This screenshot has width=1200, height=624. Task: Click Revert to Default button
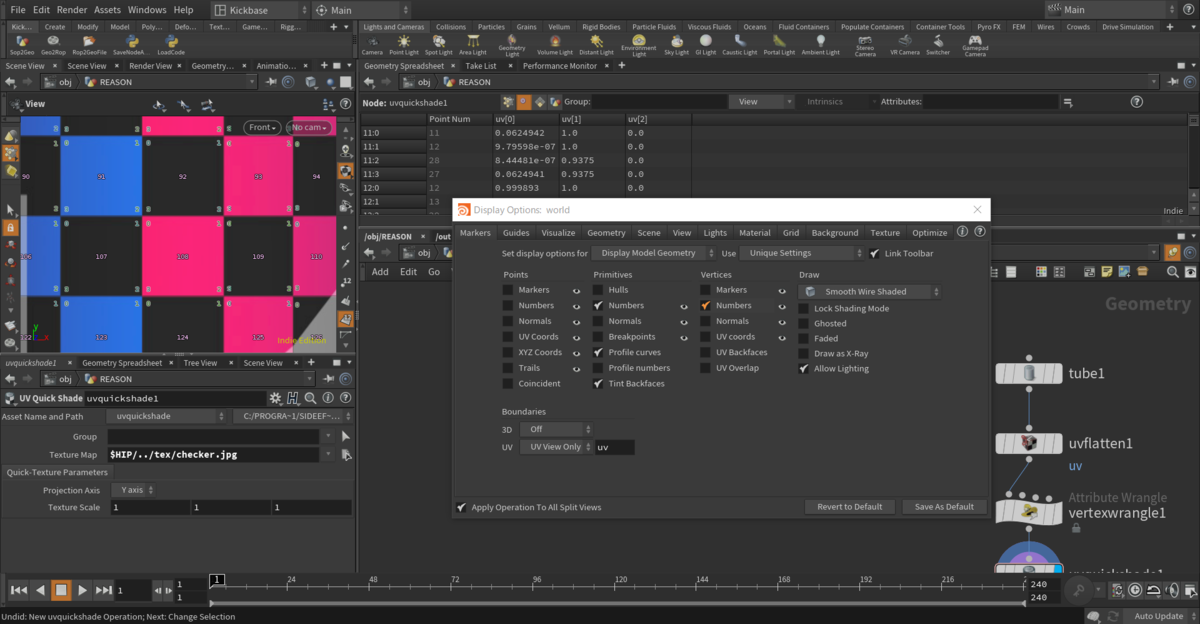849,507
